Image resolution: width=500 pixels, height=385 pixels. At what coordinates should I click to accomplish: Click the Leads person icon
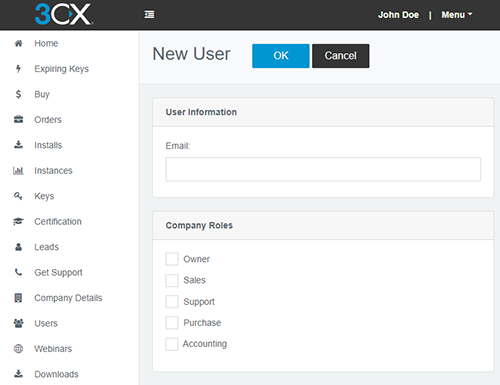(18, 247)
